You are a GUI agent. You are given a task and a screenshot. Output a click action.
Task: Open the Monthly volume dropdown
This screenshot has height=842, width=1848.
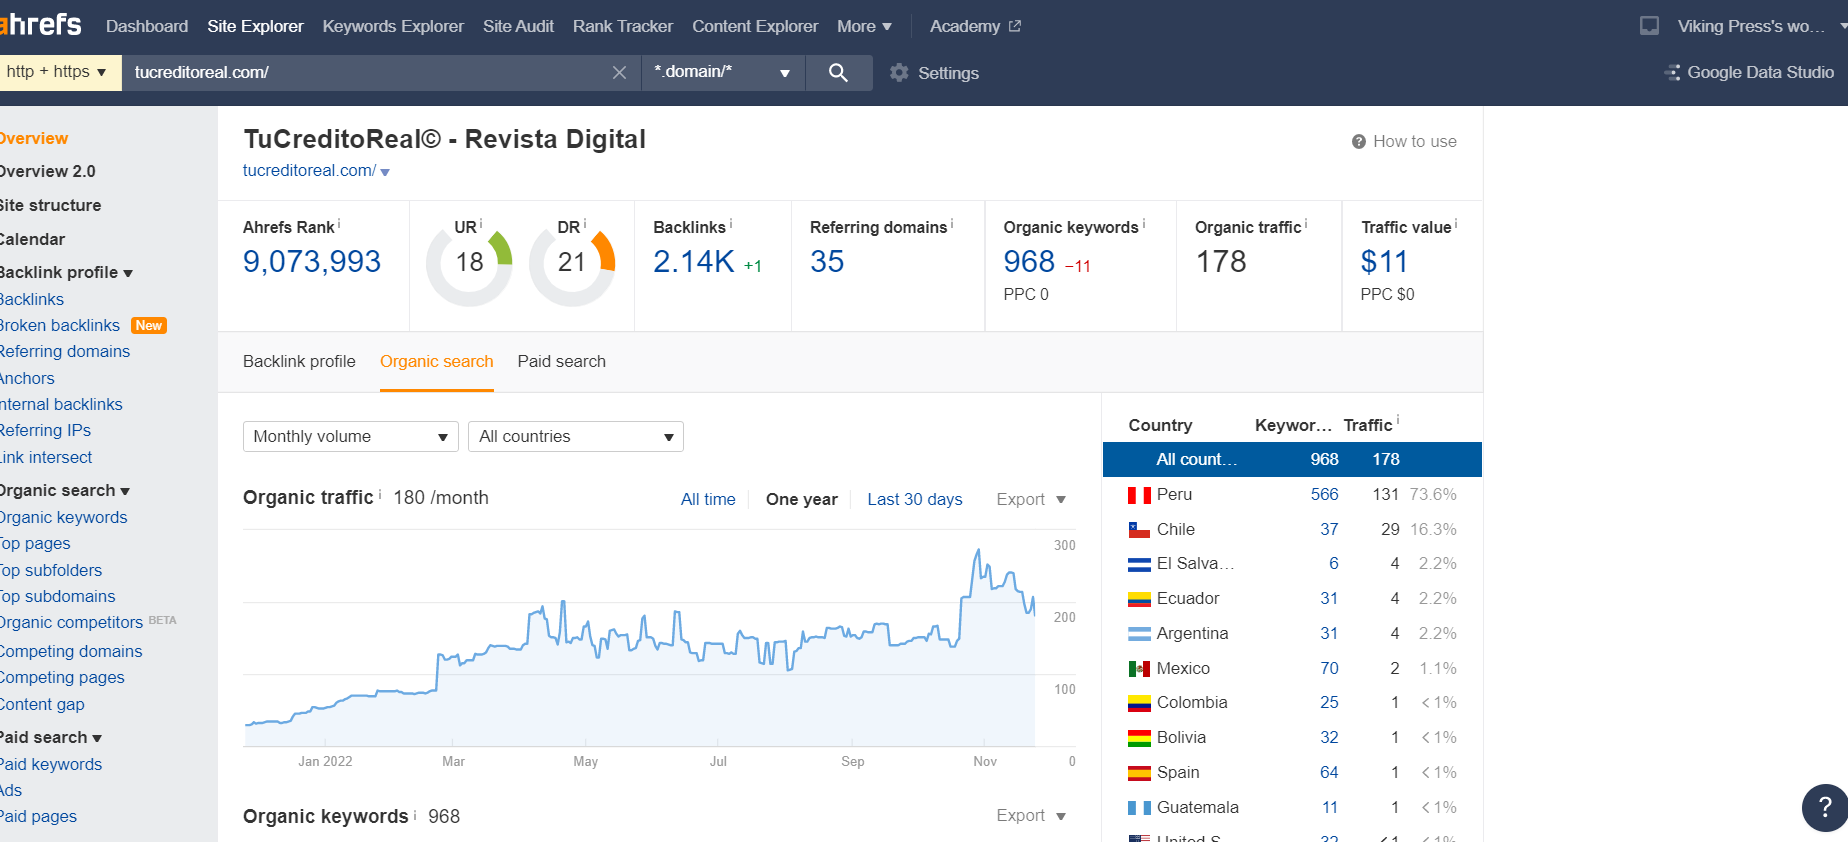tap(350, 437)
